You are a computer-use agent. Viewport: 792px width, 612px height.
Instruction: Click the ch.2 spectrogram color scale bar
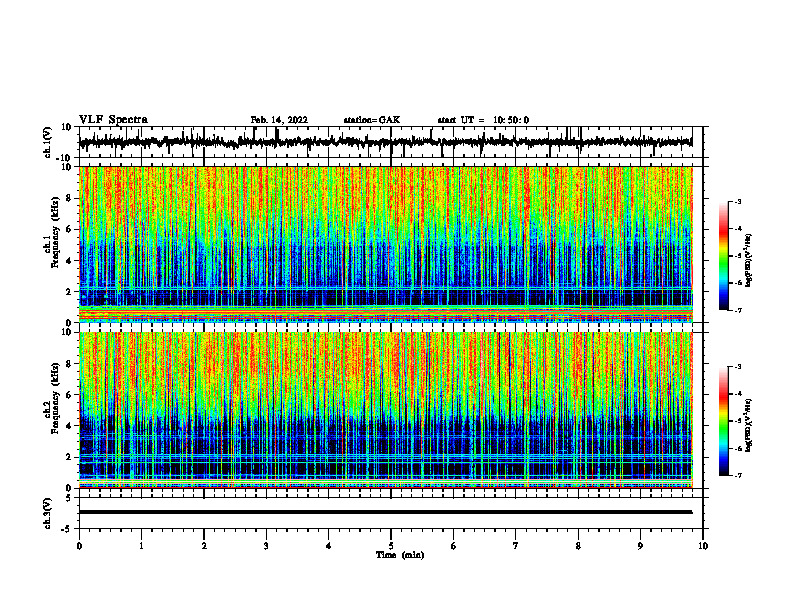(723, 421)
